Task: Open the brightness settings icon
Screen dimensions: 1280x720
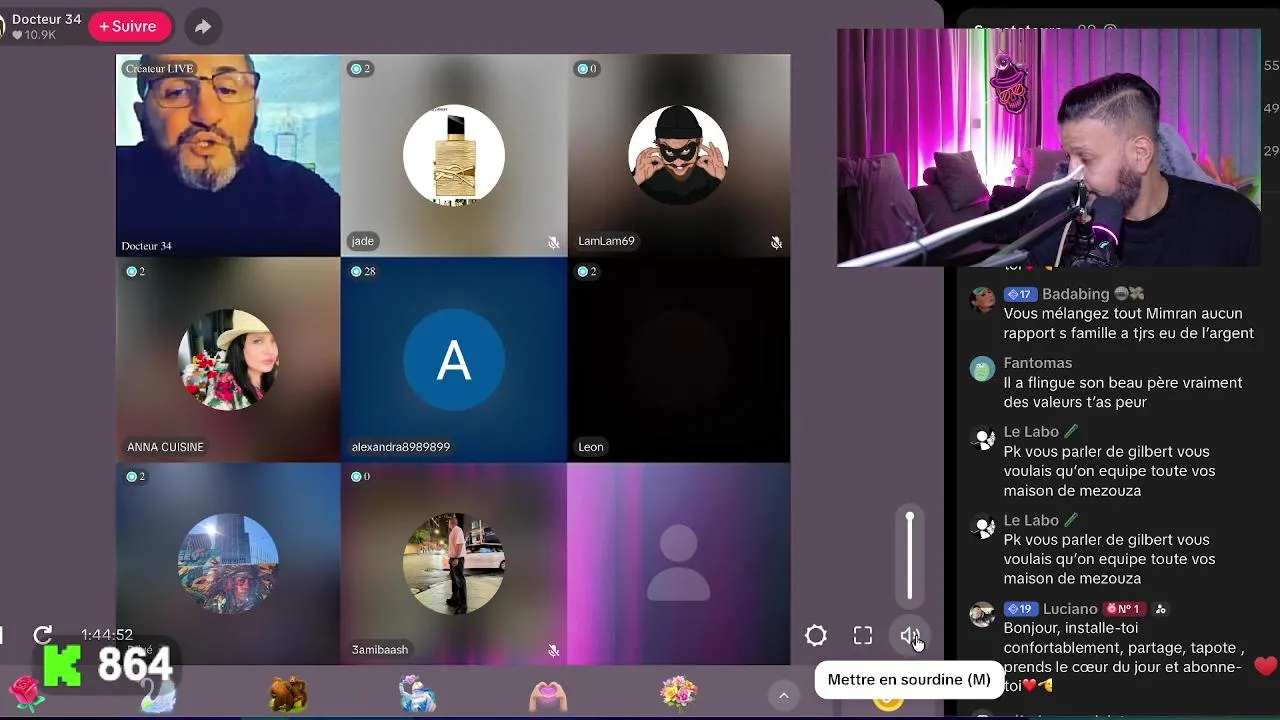Action: tap(816, 636)
